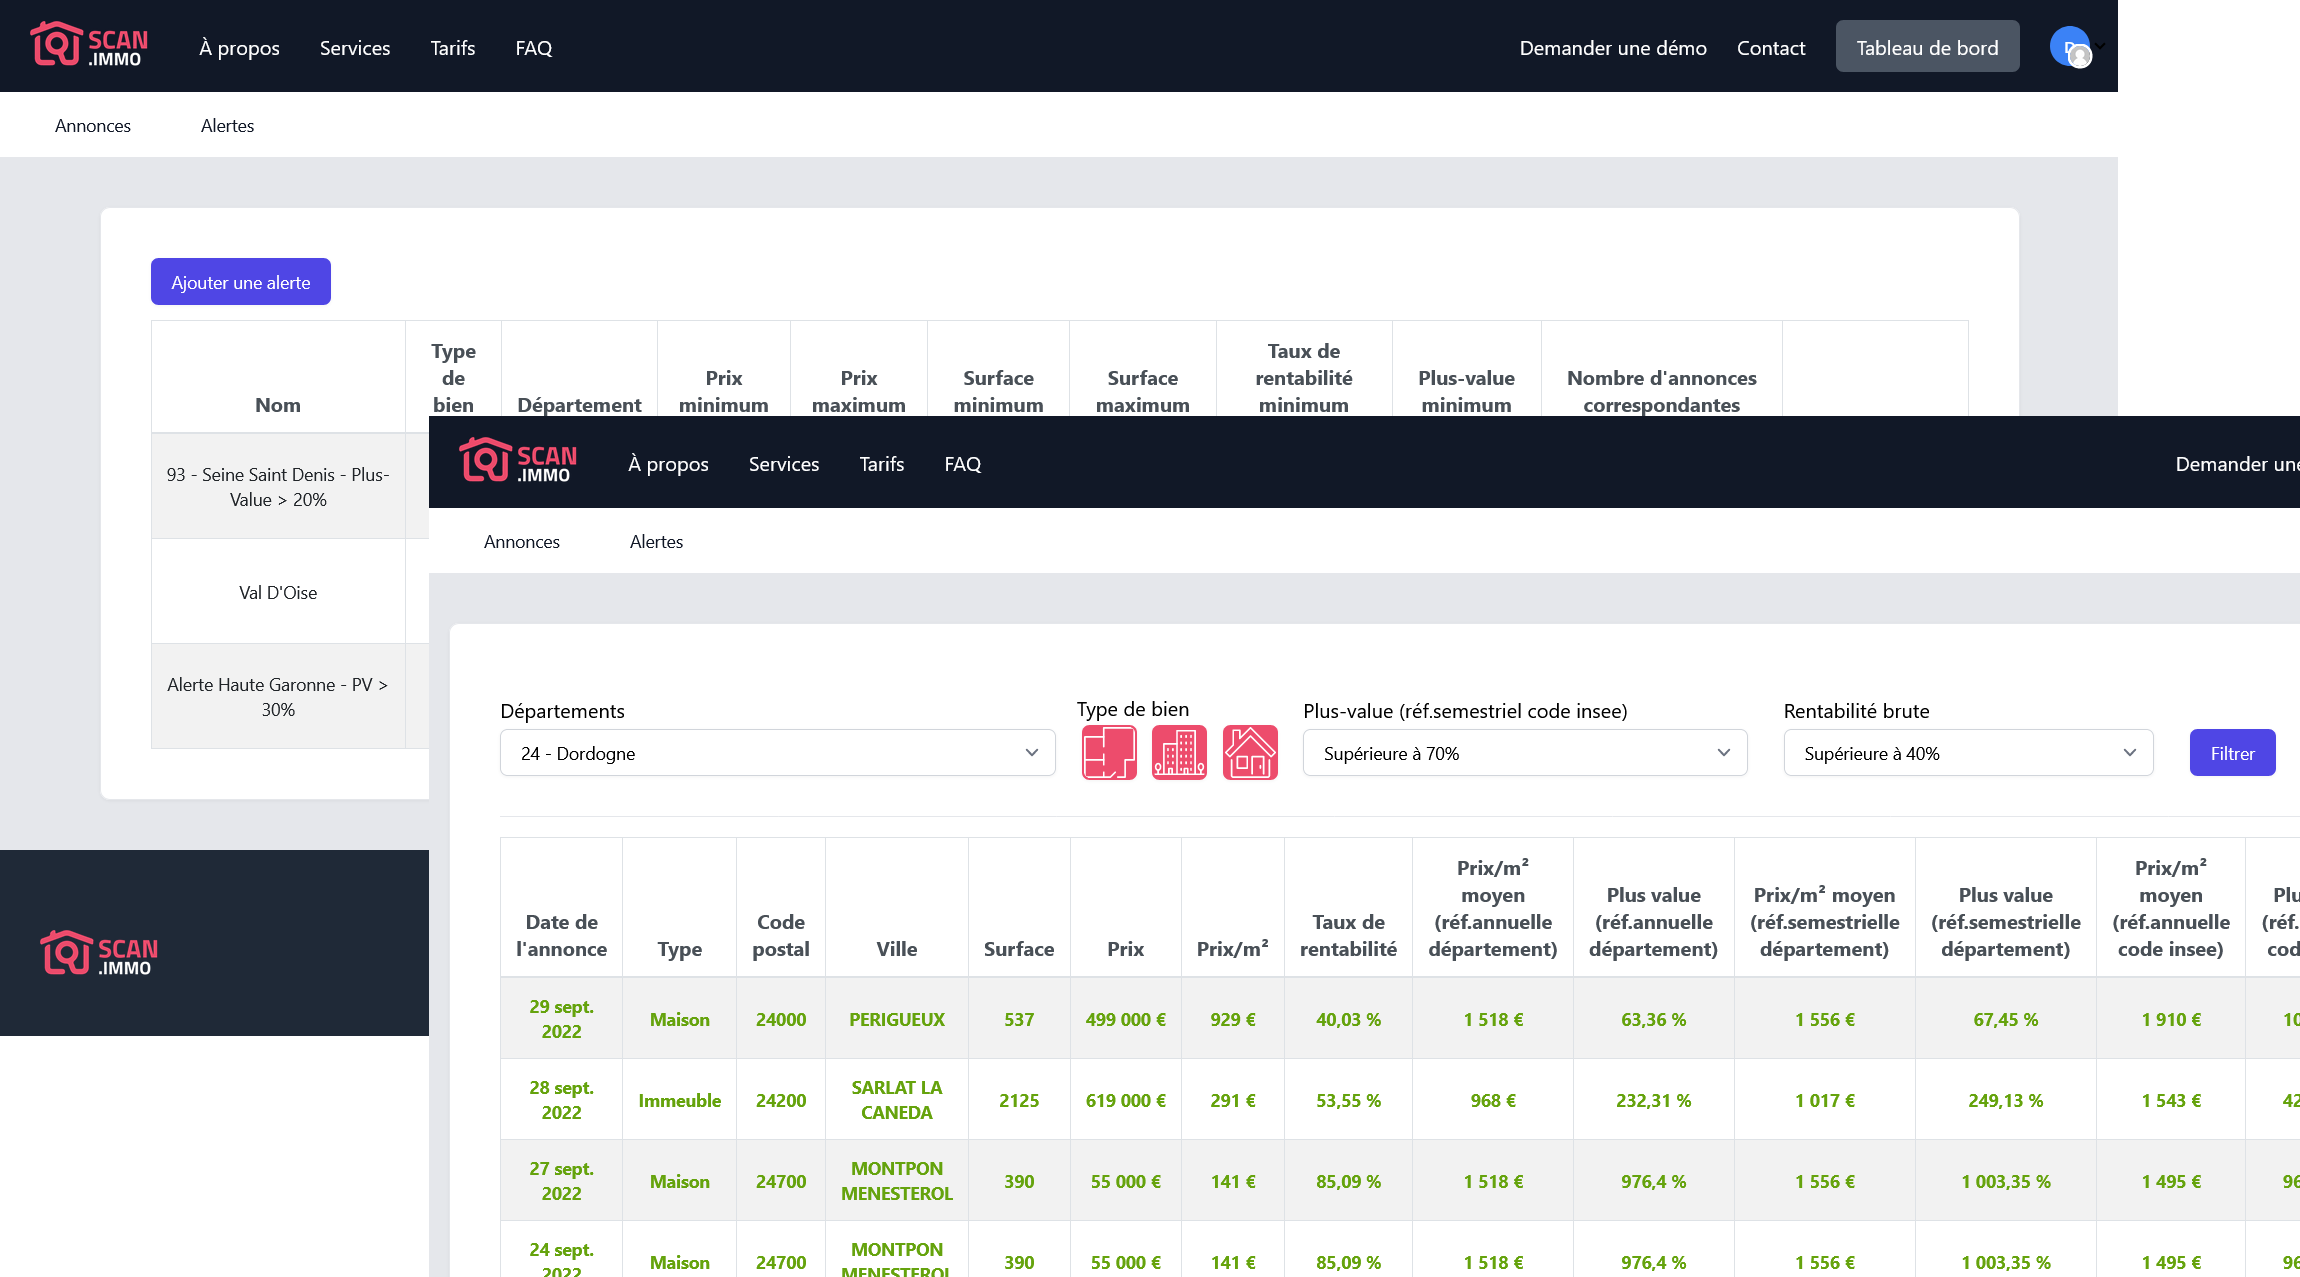
Task: Click the Ajouter une alerte button
Action: click(x=240, y=281)
